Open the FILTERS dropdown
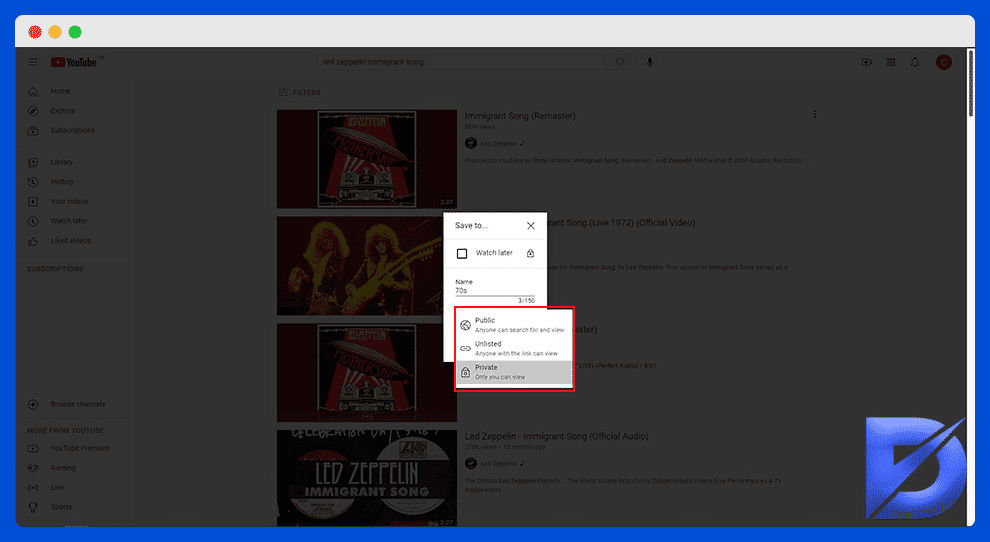Image resolution: width=990 pixels, height=542 pixels. pos(300,92)
